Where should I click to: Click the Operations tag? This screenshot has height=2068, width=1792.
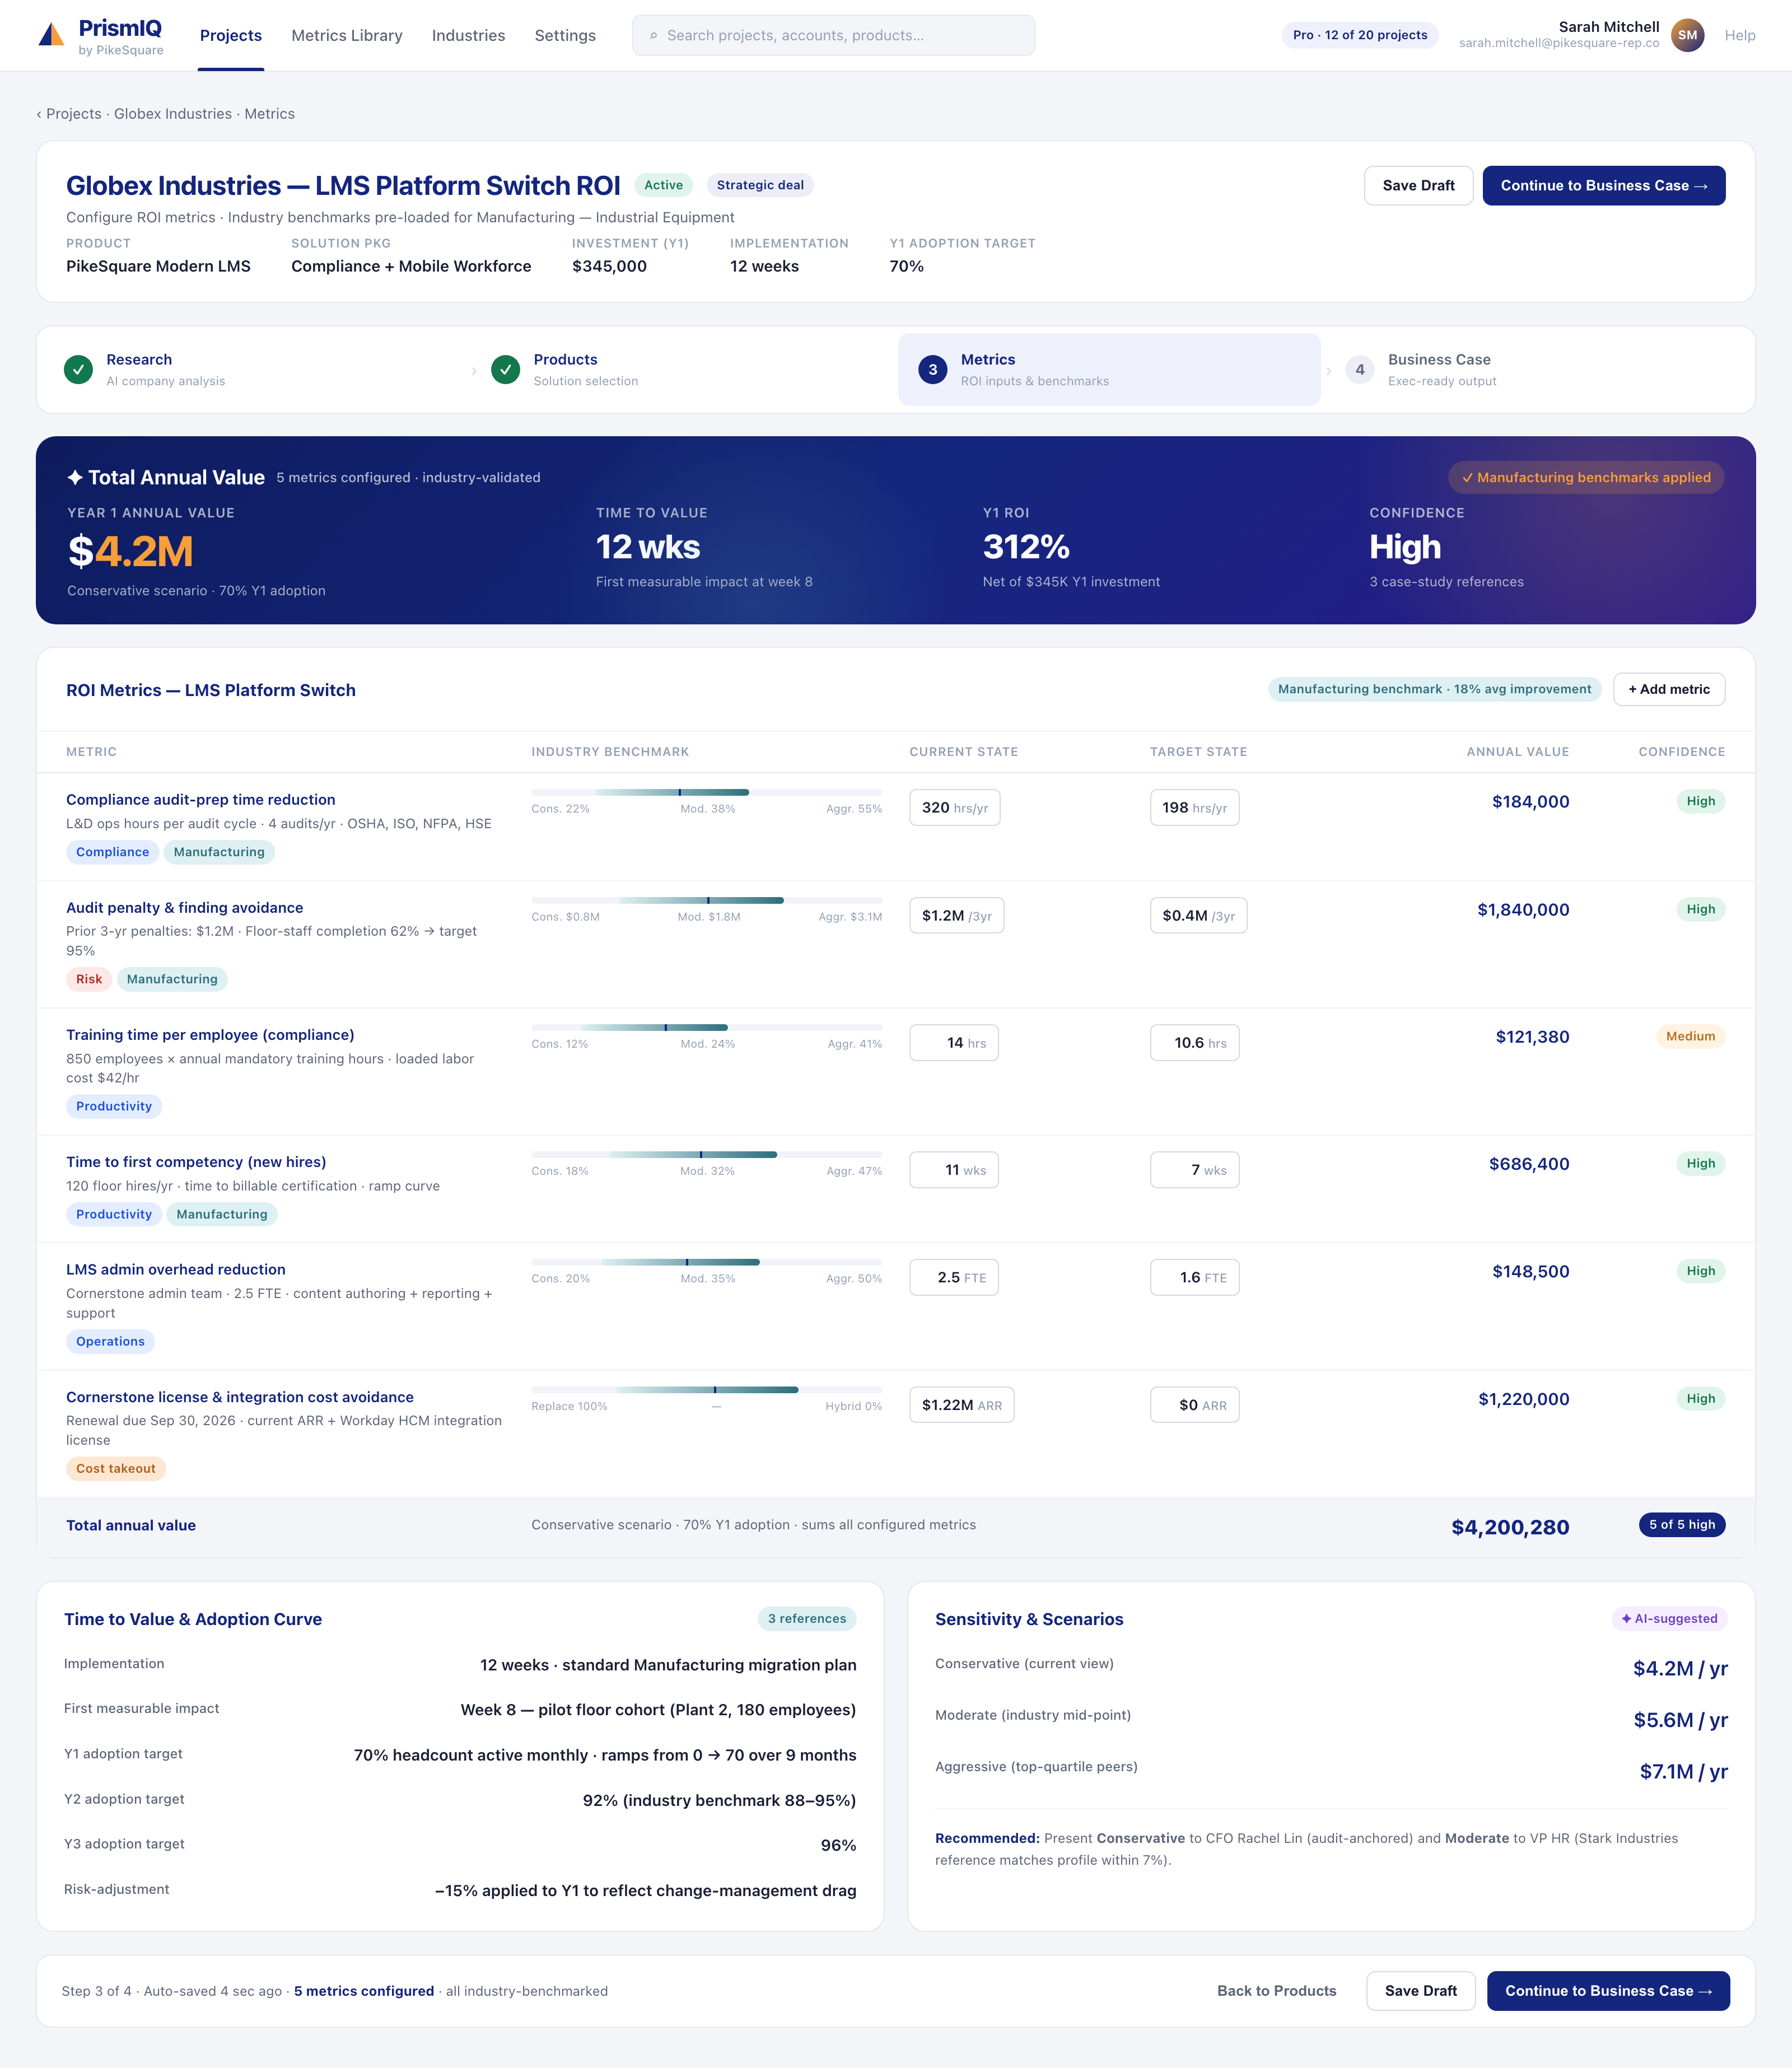(x=110, y=1342)
